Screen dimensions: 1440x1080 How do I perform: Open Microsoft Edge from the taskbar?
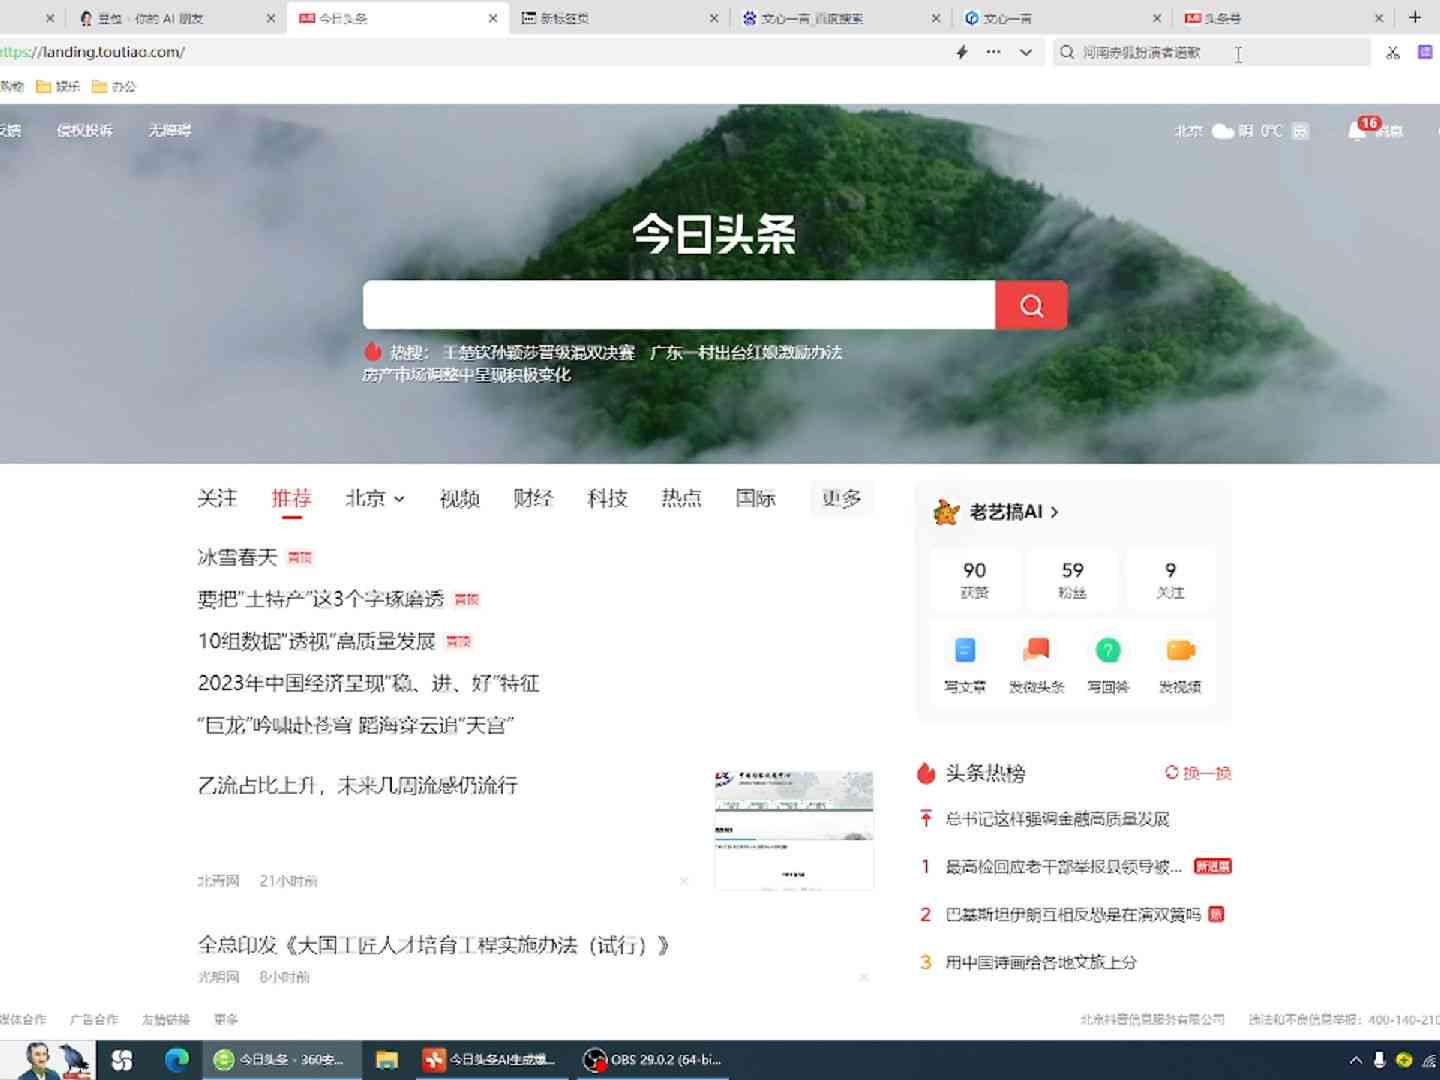(x=177, y=1059)
